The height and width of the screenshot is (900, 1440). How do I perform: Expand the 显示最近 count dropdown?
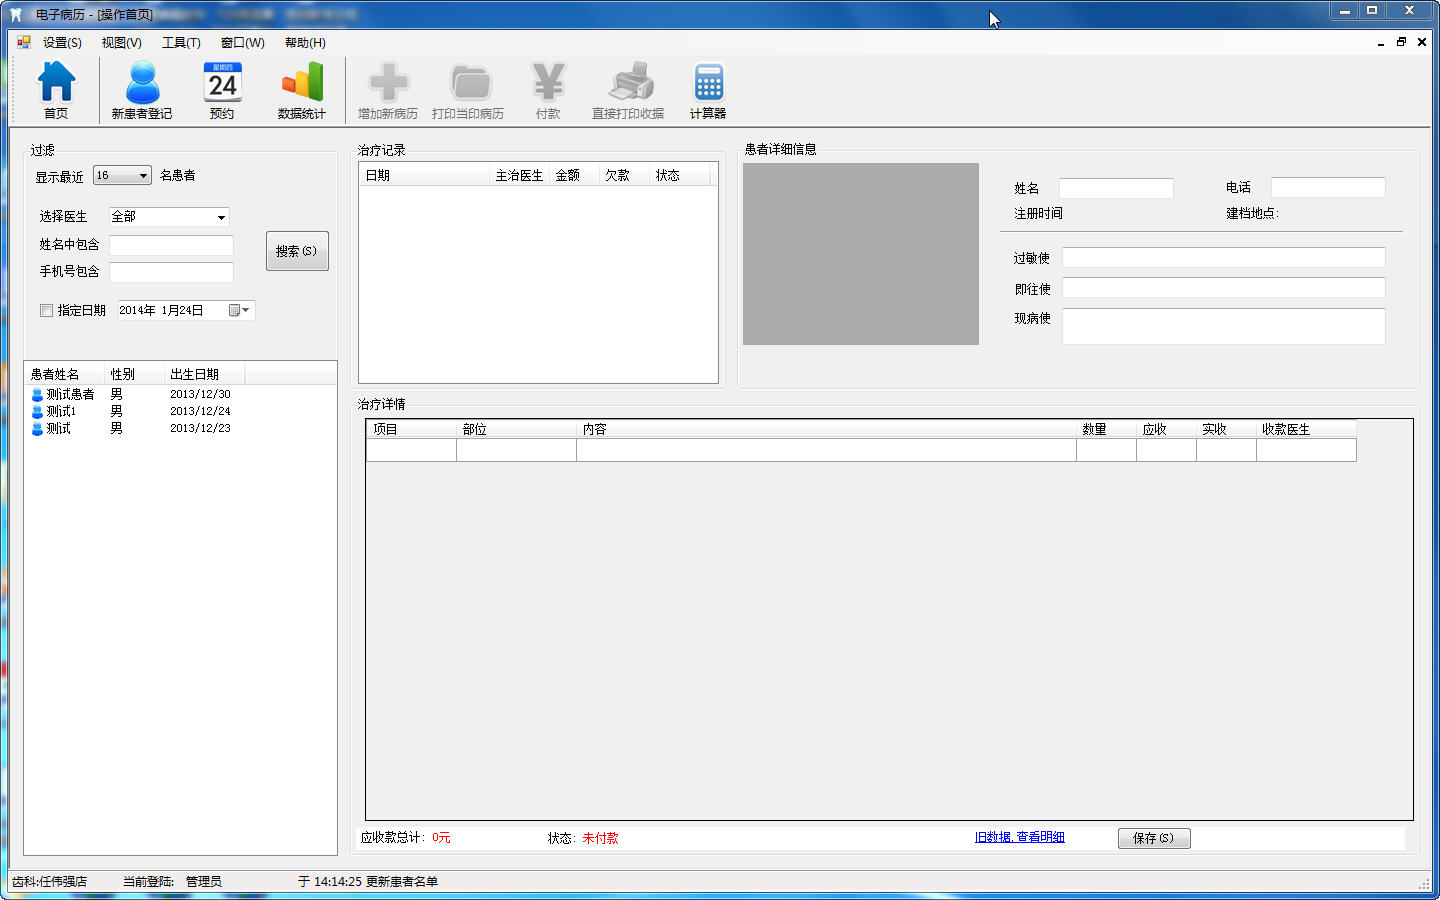[x=143, y=176]
